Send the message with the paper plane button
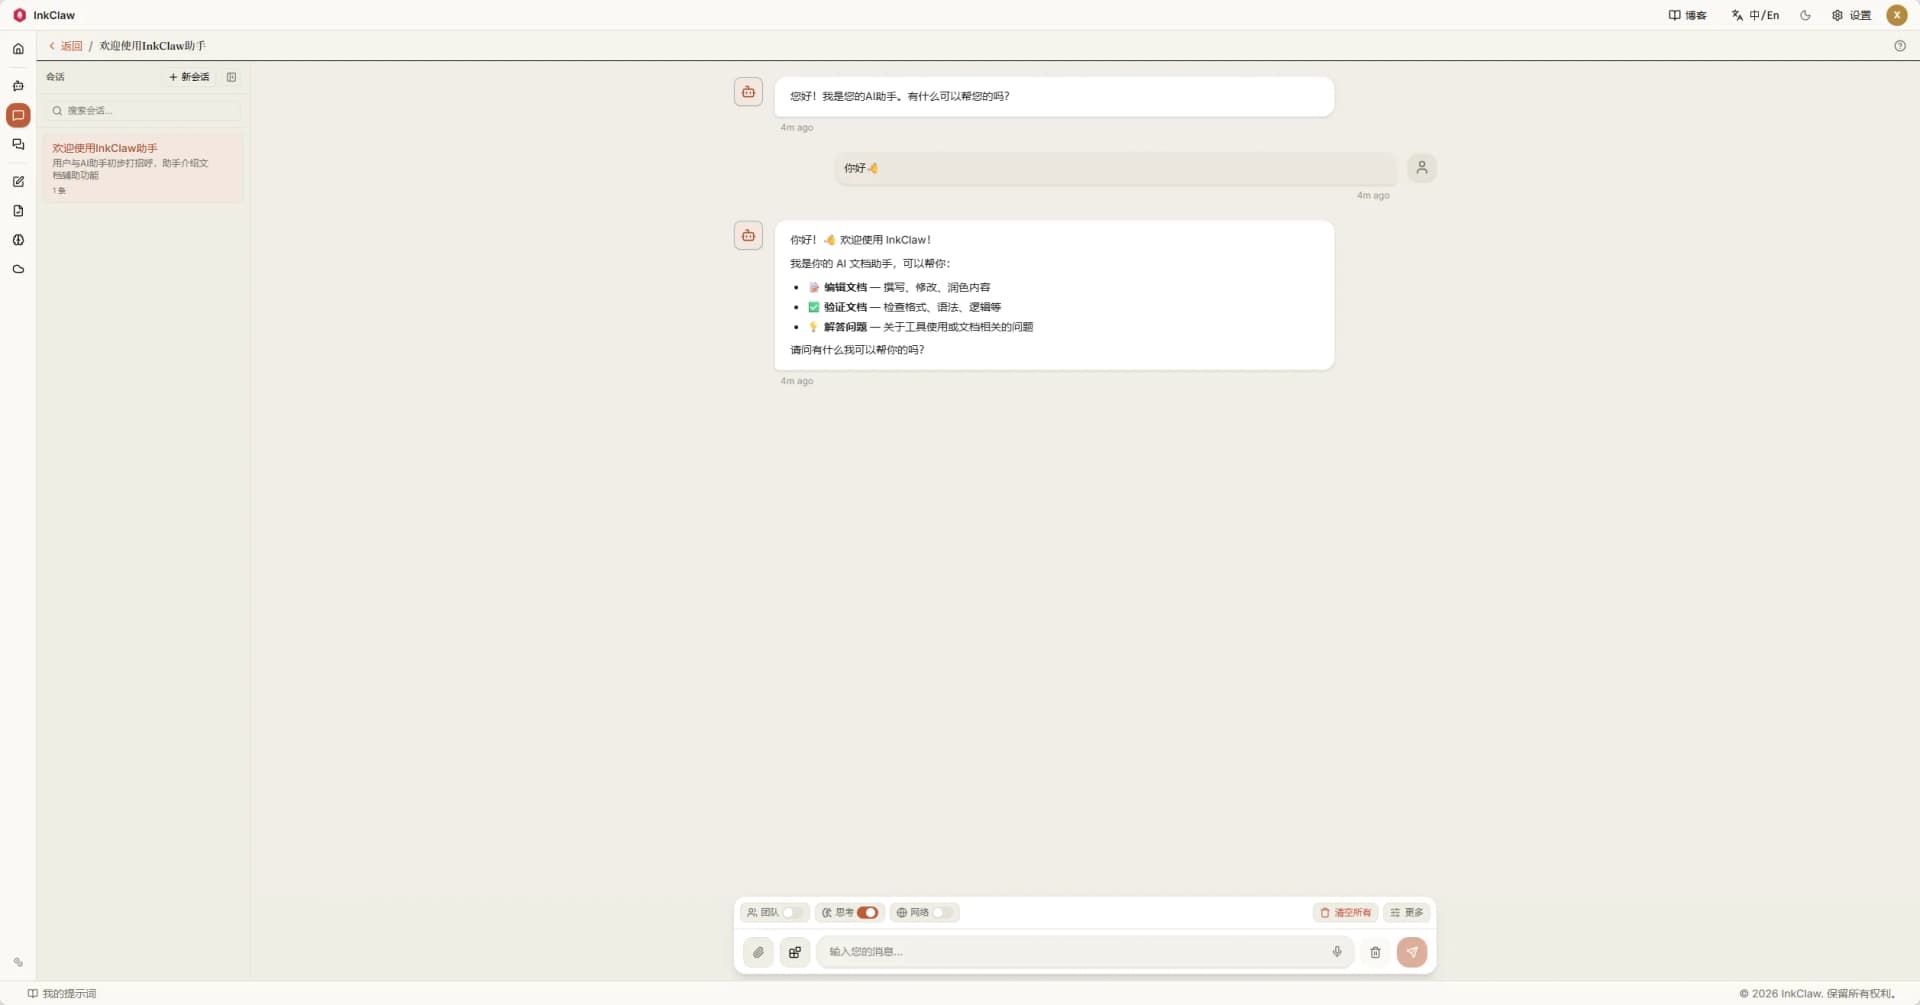 (1412, 952)
